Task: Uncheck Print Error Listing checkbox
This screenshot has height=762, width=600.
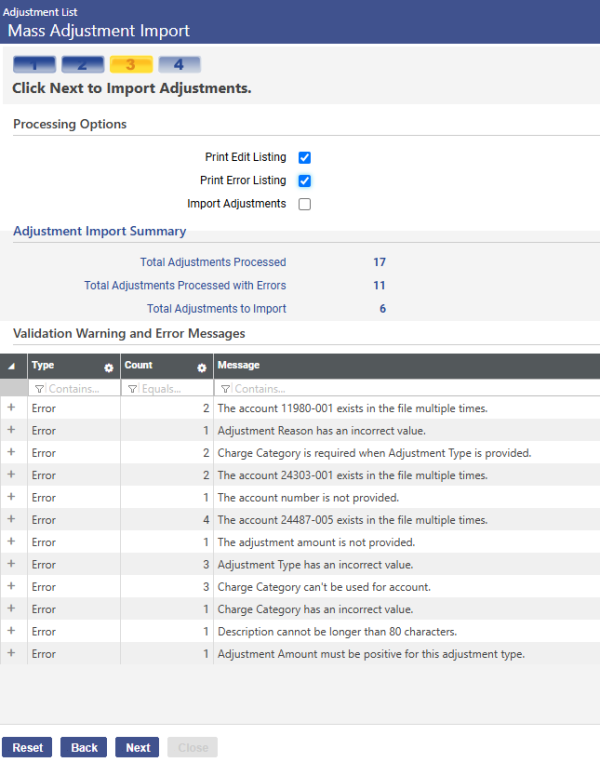Action: (x=305, y=181)
